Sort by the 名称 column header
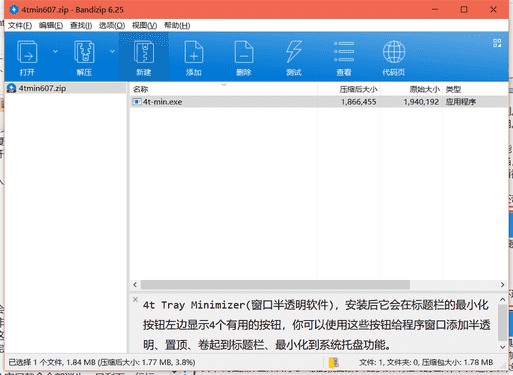The height and width of the screenshot is (375, 513). [x=224, y=89]
